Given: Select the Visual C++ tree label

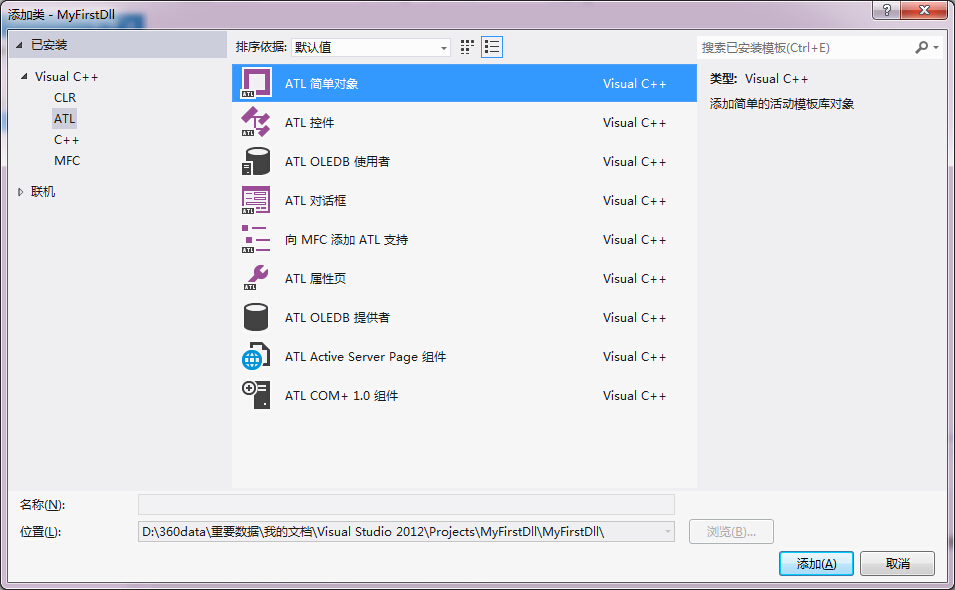Looking at the screenshot, I should pos(66,77).
